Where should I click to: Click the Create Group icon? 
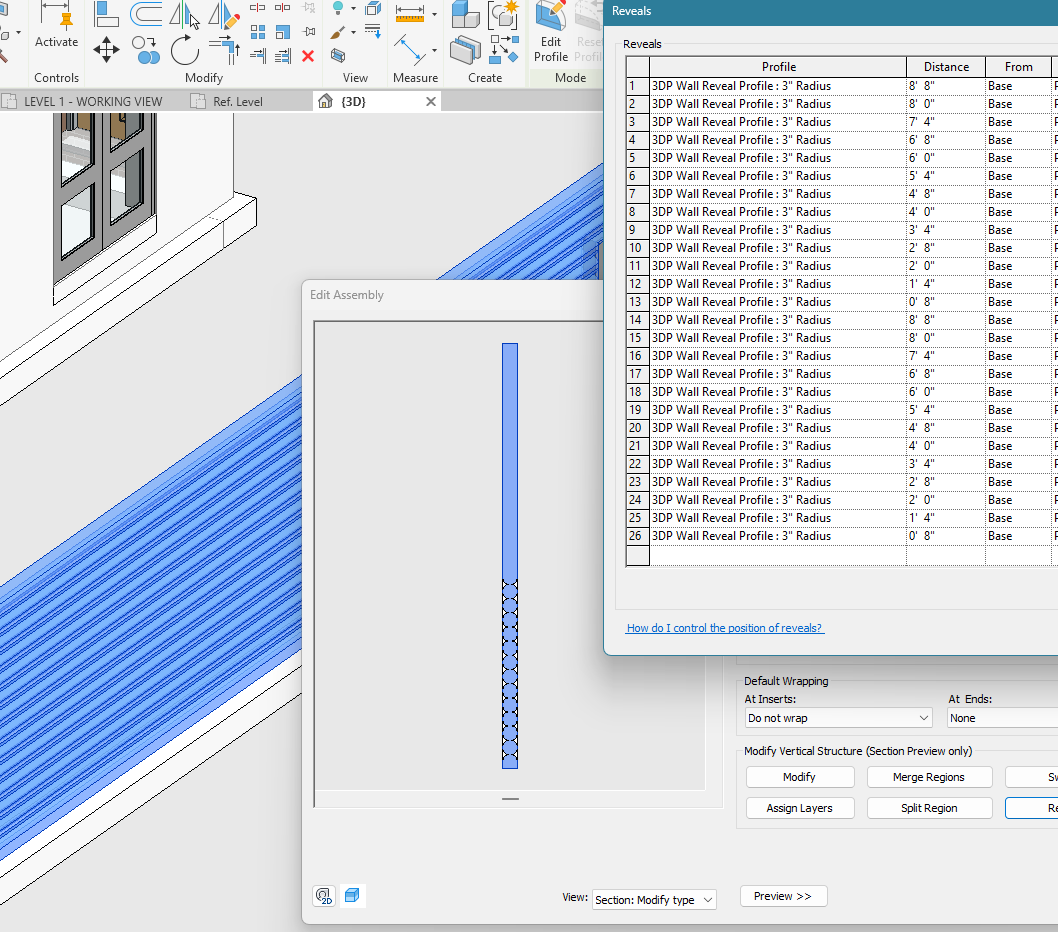pos(504,15)
